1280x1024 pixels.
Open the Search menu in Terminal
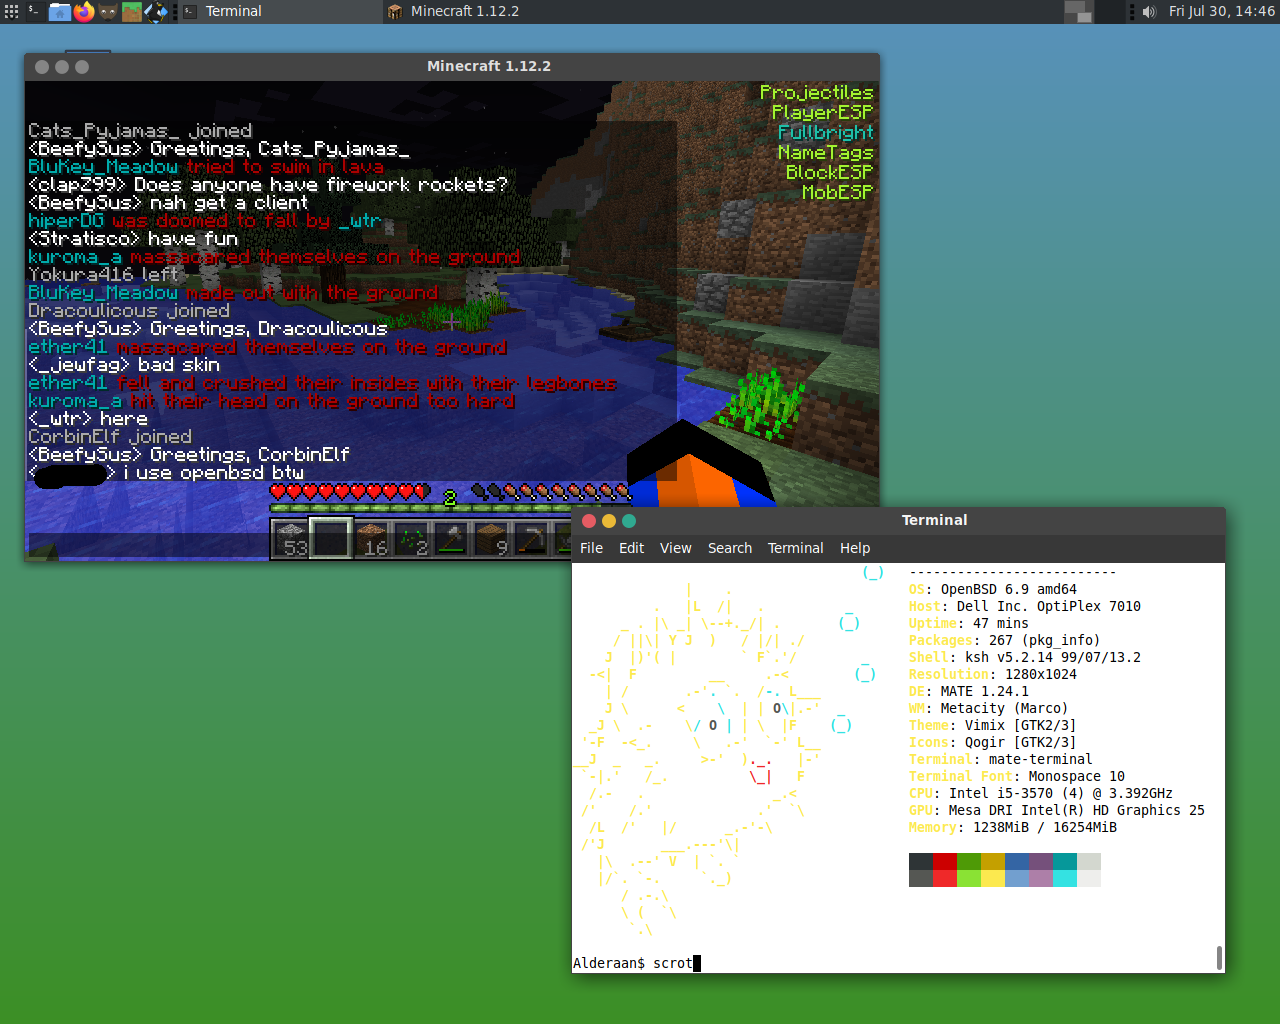(x=730, y=548)
